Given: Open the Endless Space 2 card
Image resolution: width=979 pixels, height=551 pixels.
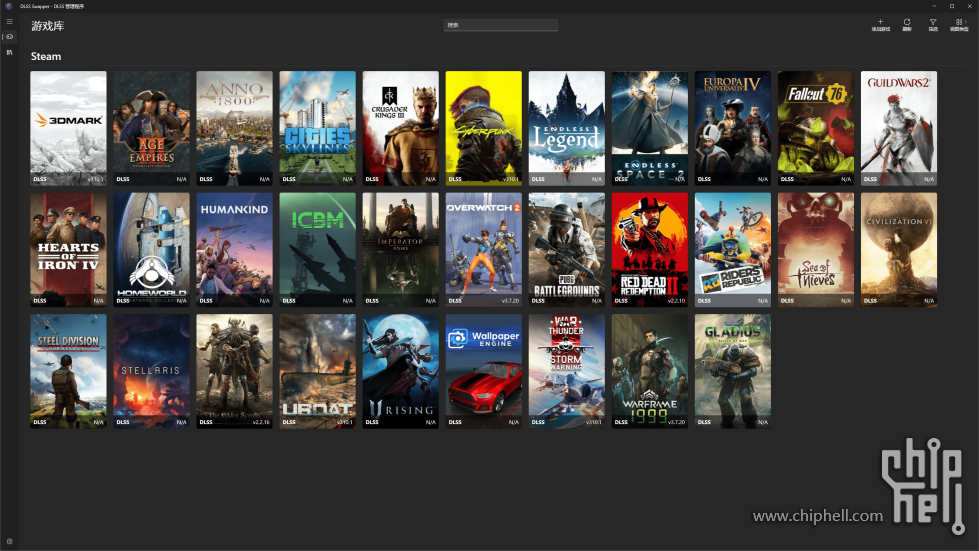Looking at the screenshot, I should coord(649,128).
